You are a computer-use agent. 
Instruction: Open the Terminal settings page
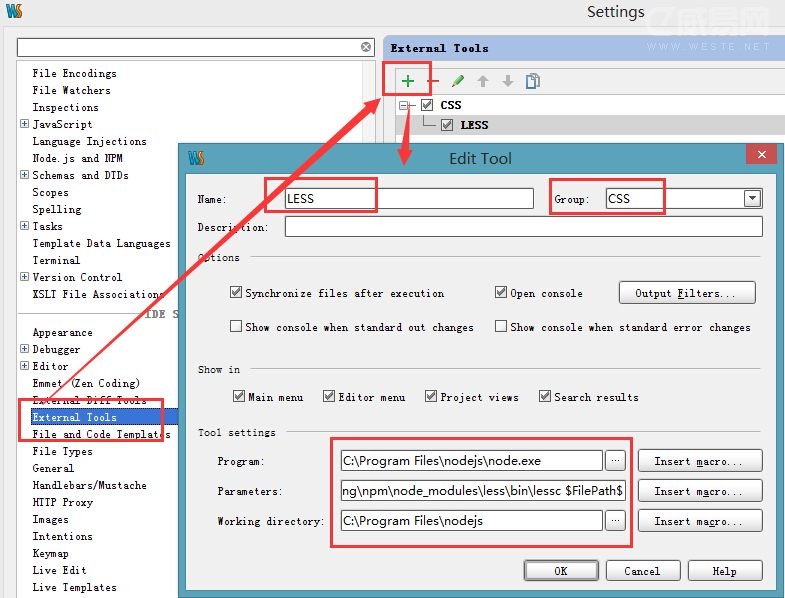(x=56, y=260)
